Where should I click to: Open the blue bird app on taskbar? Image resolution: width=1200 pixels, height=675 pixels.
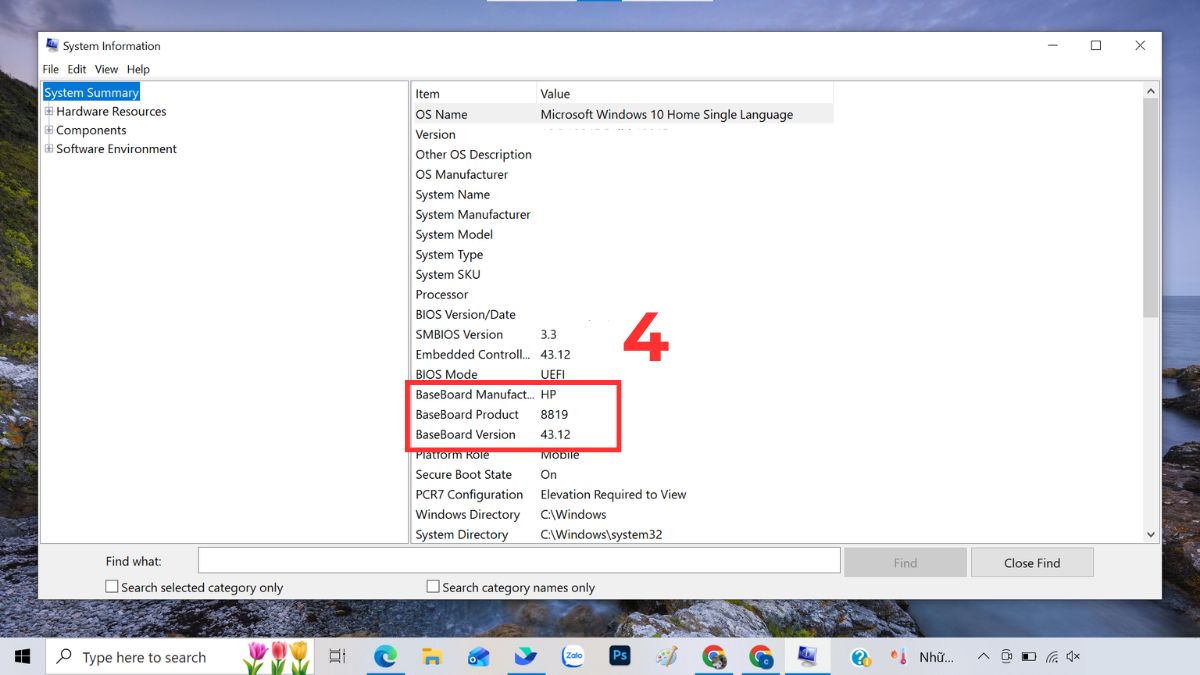[526, 657]
